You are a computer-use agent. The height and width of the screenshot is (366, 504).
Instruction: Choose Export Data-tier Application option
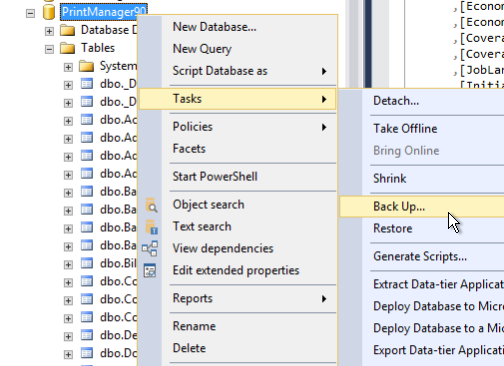(422, 350)
